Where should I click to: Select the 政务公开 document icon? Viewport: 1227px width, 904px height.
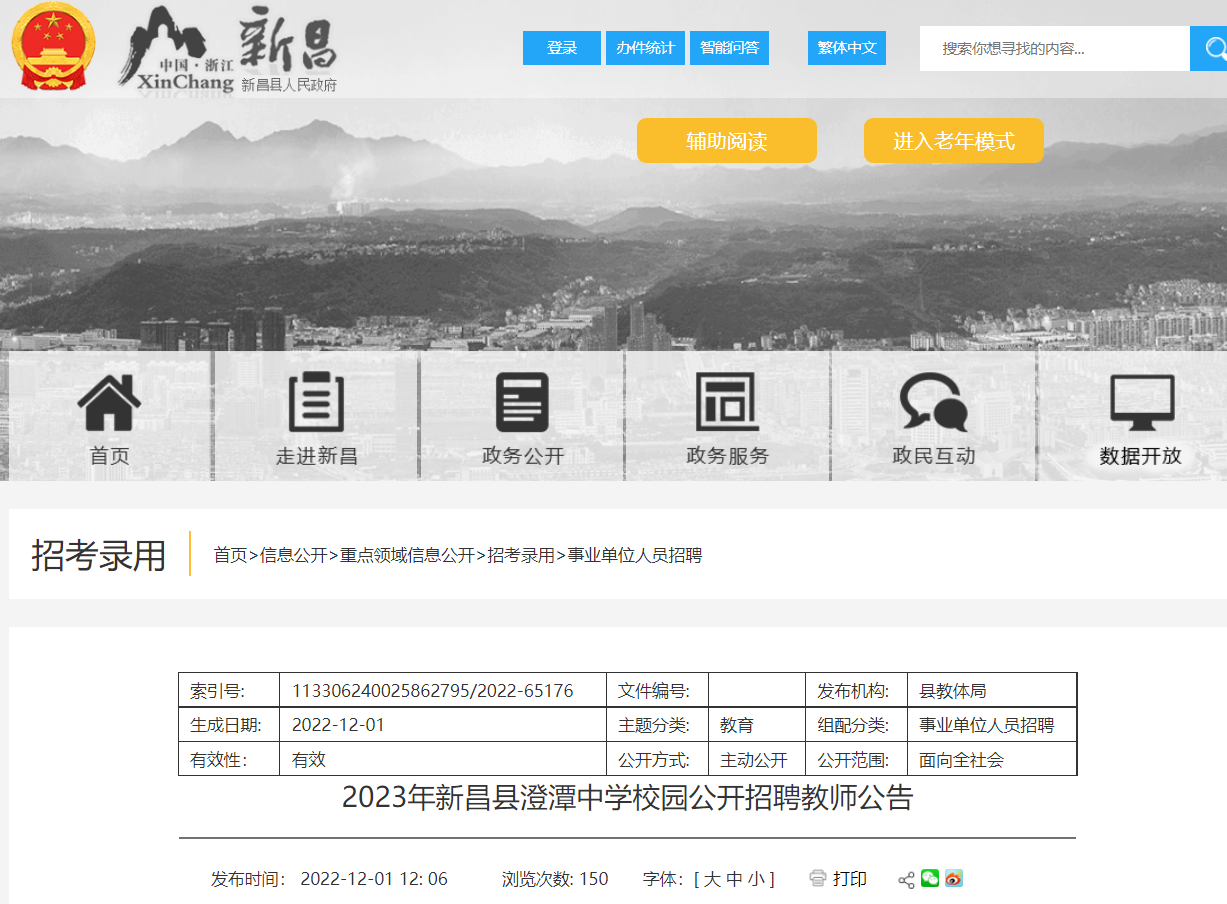click(x=522, y=402)
